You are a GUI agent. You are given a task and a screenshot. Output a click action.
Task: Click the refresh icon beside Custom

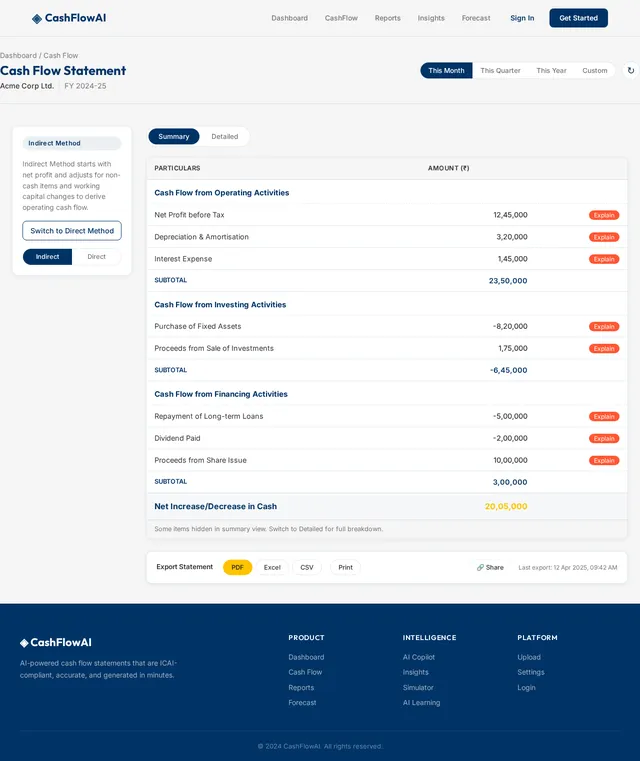[631, 70]
